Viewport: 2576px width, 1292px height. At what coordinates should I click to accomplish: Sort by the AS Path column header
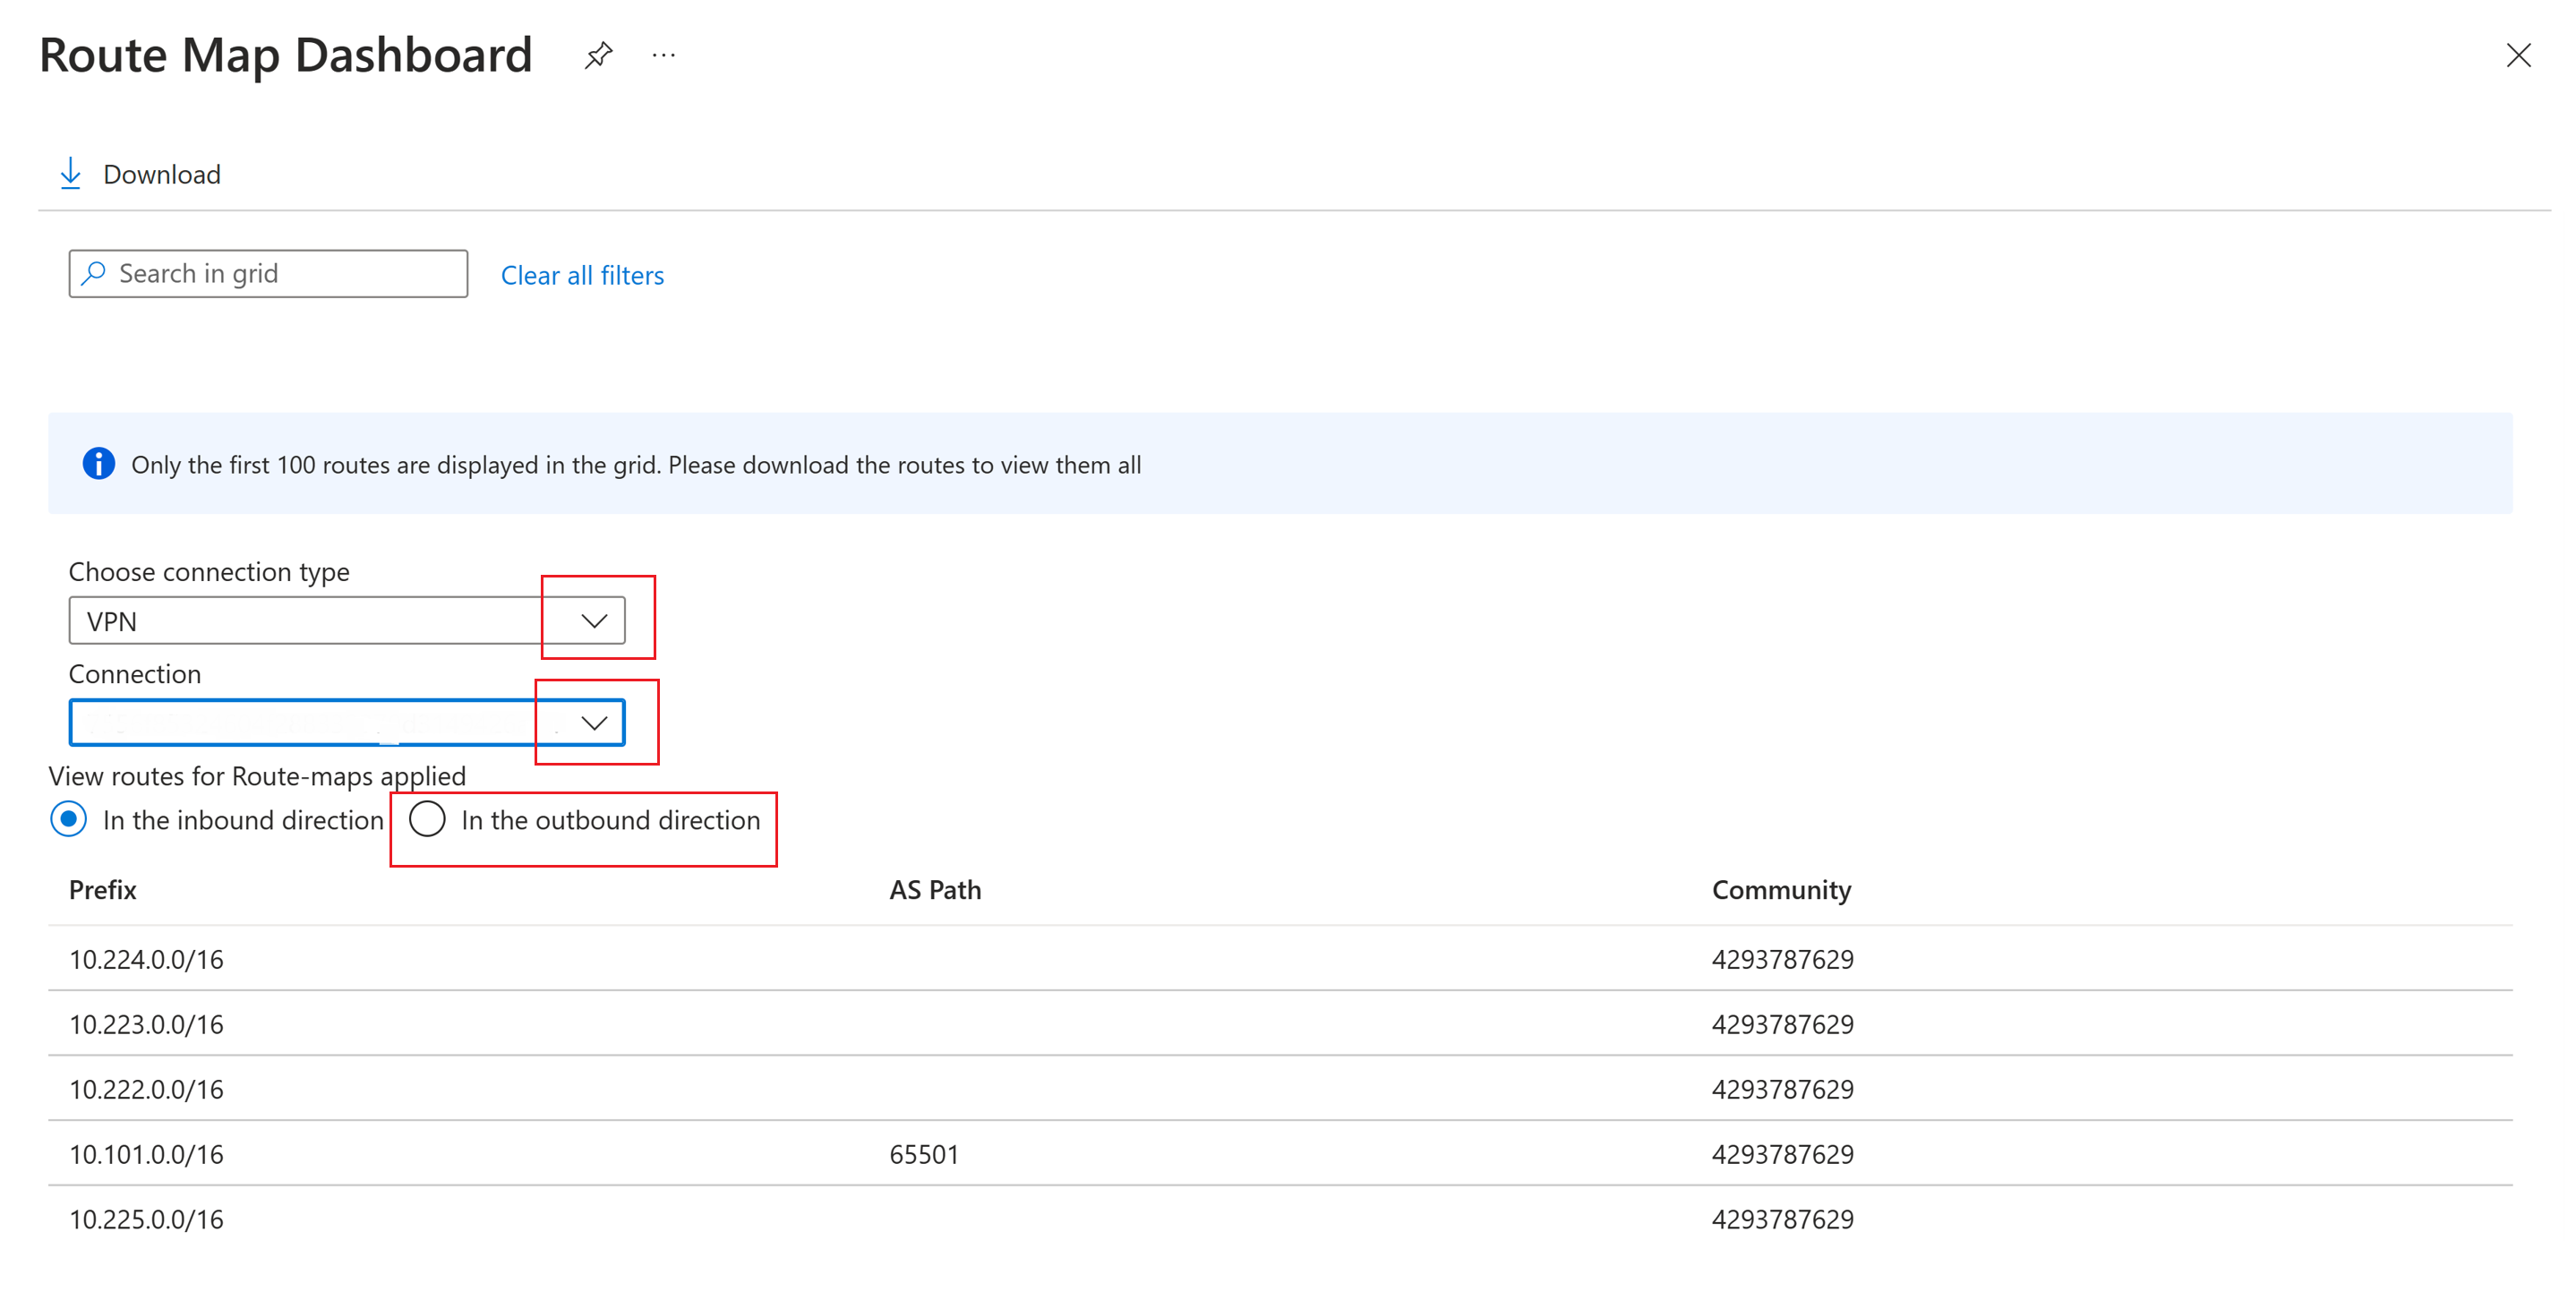(x=935, y=889)
